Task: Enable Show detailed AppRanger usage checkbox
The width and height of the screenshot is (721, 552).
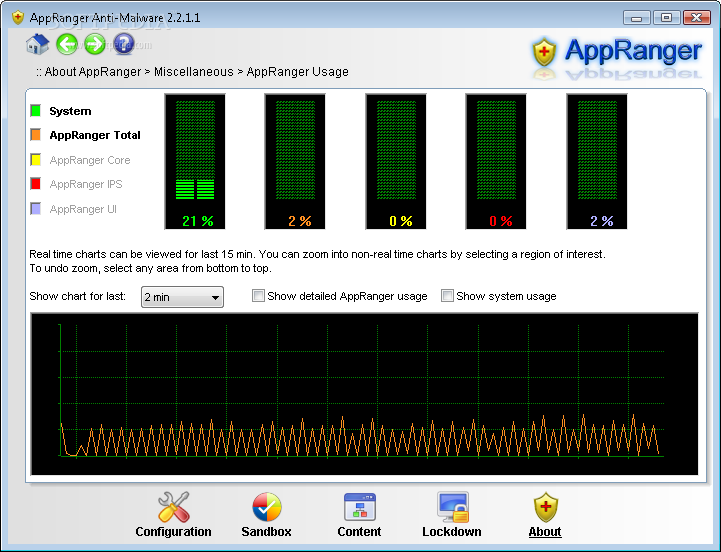Action: [258, 296]
